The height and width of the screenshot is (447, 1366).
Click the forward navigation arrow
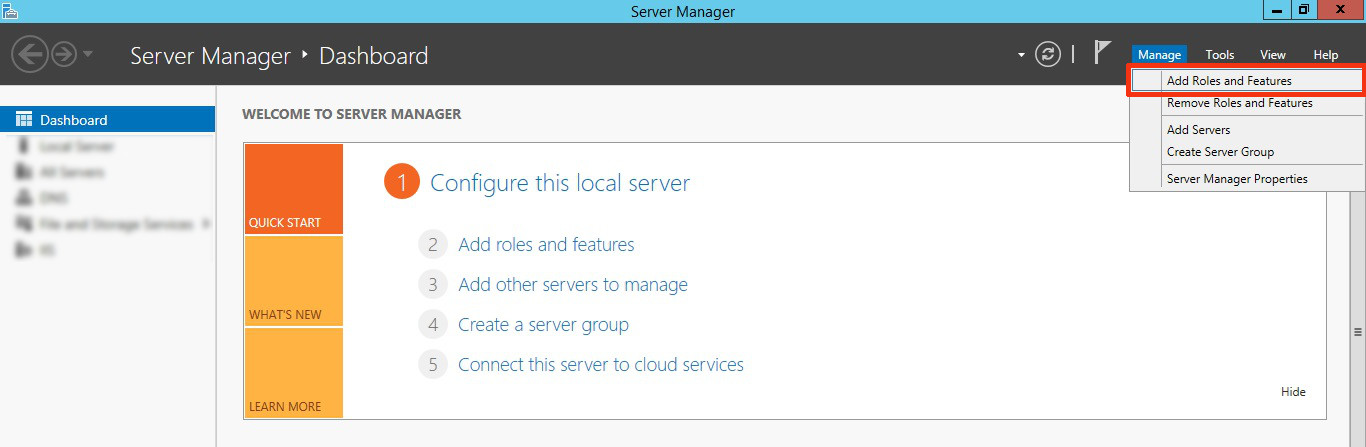pyautogui.click(x=63, y=55)
